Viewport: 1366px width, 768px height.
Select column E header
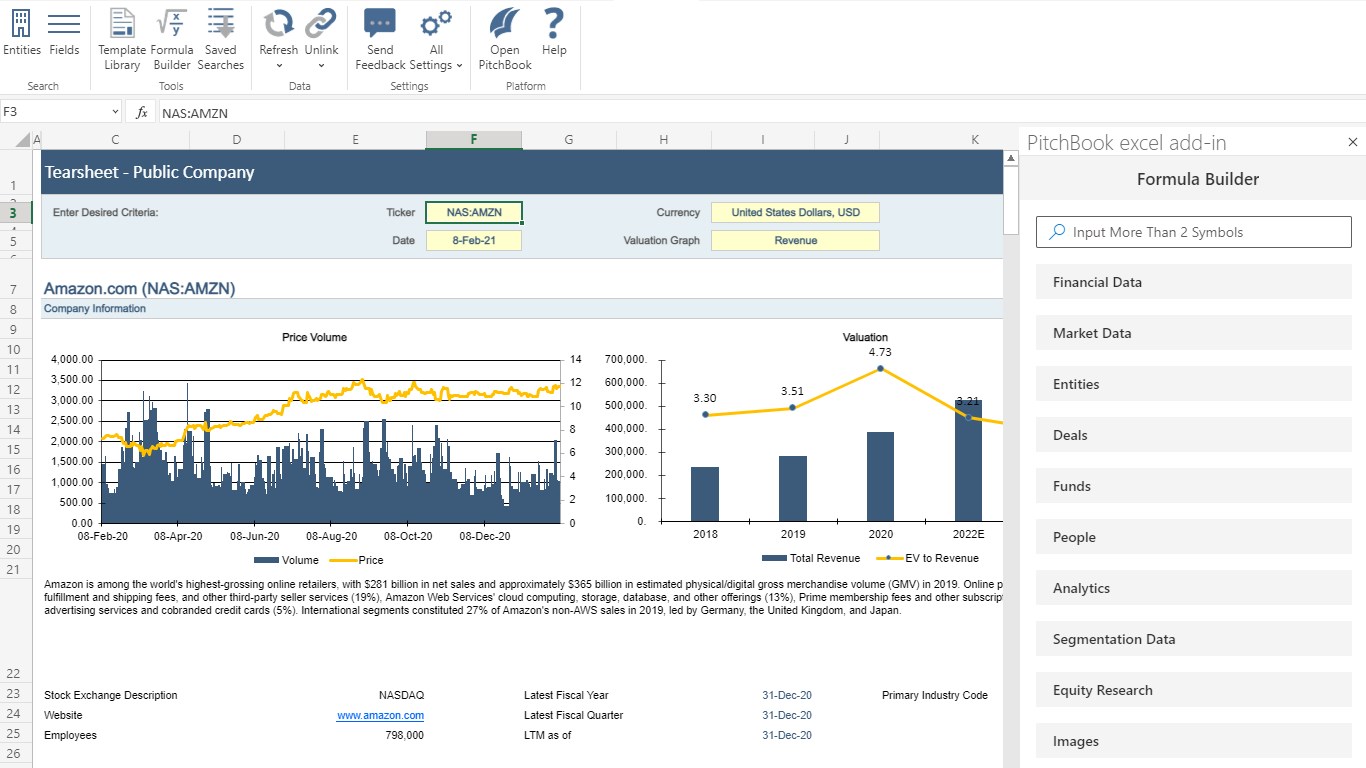point(355,140)
